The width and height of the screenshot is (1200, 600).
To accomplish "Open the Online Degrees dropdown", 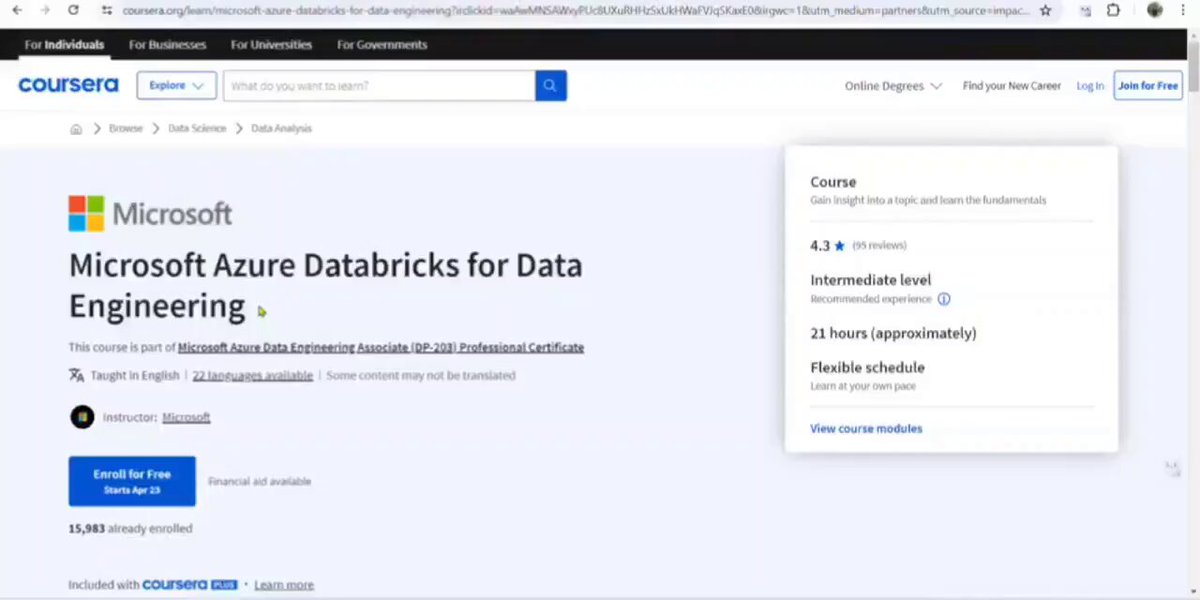I will point(893,86).
